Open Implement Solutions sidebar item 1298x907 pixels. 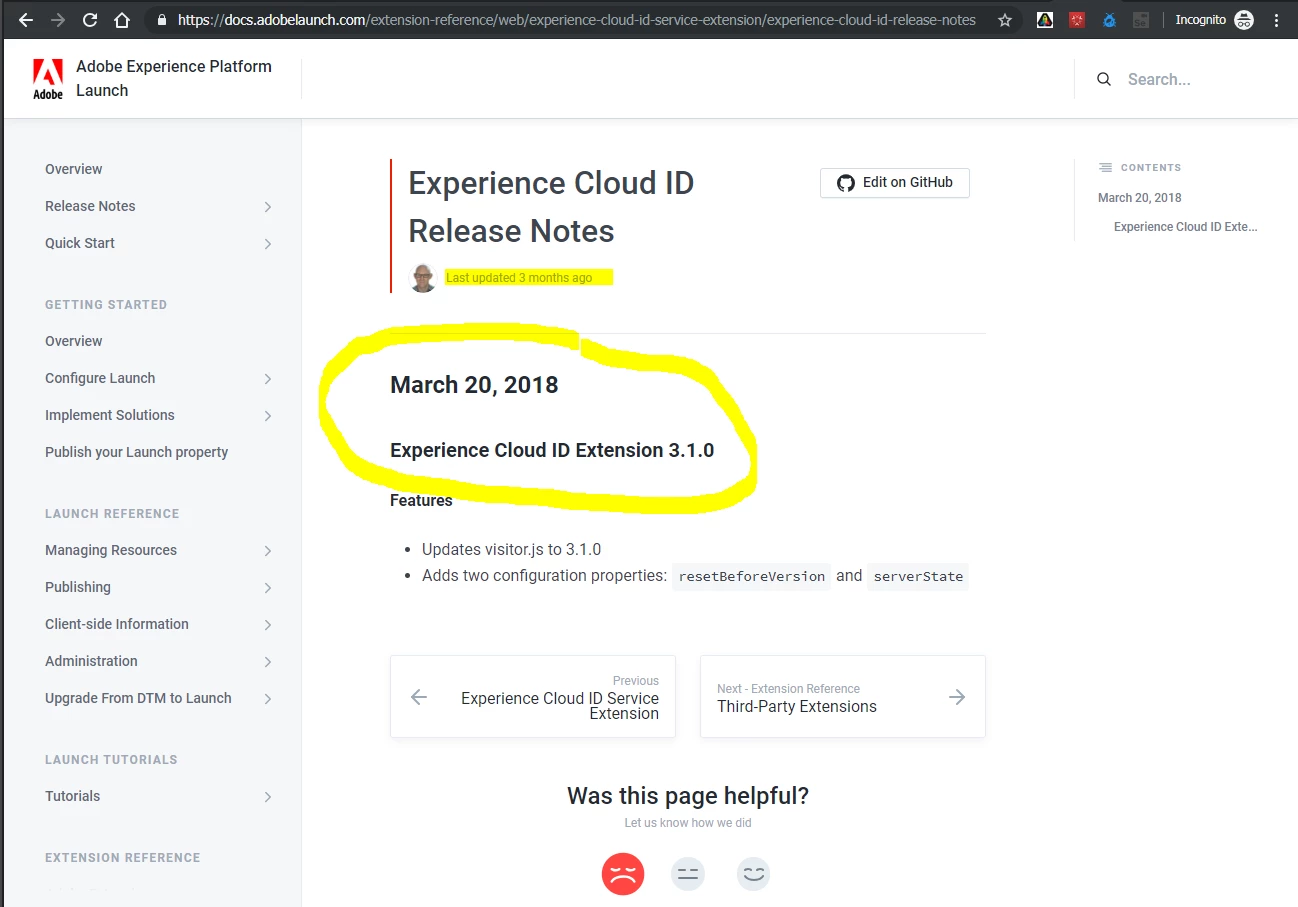[x=110, y=415]
